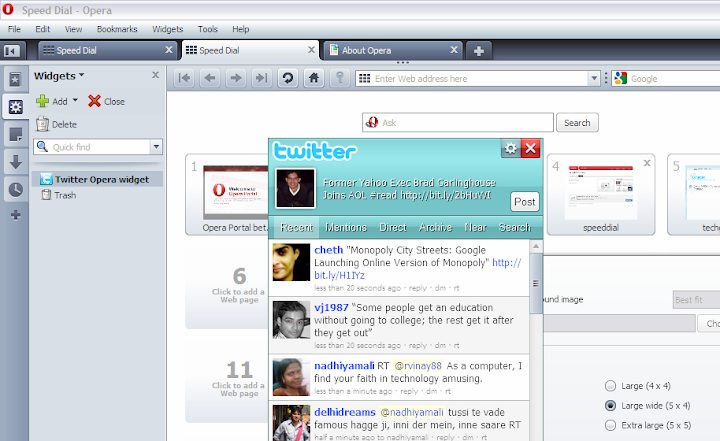The image size is (720, 441).
Task: Open the Add widget dropdown arrow
Action: (x=75, y=100)
